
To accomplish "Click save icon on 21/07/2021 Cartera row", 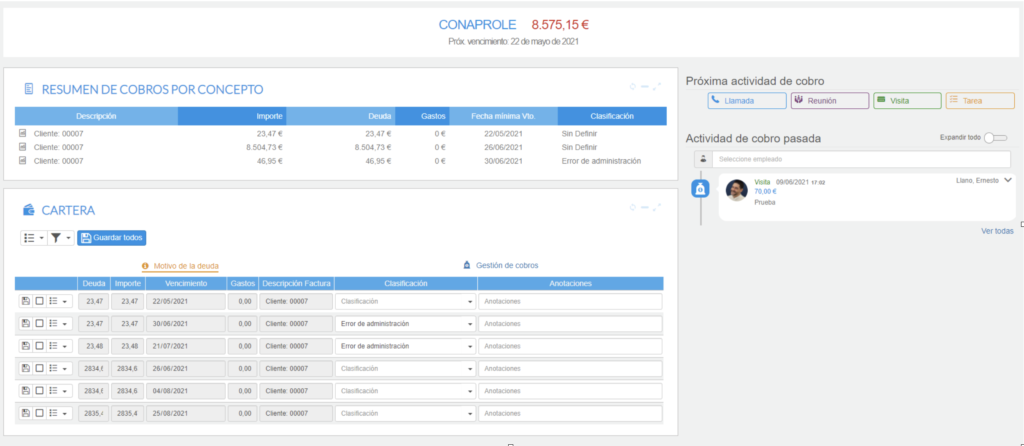I will (x=25, y=345).
